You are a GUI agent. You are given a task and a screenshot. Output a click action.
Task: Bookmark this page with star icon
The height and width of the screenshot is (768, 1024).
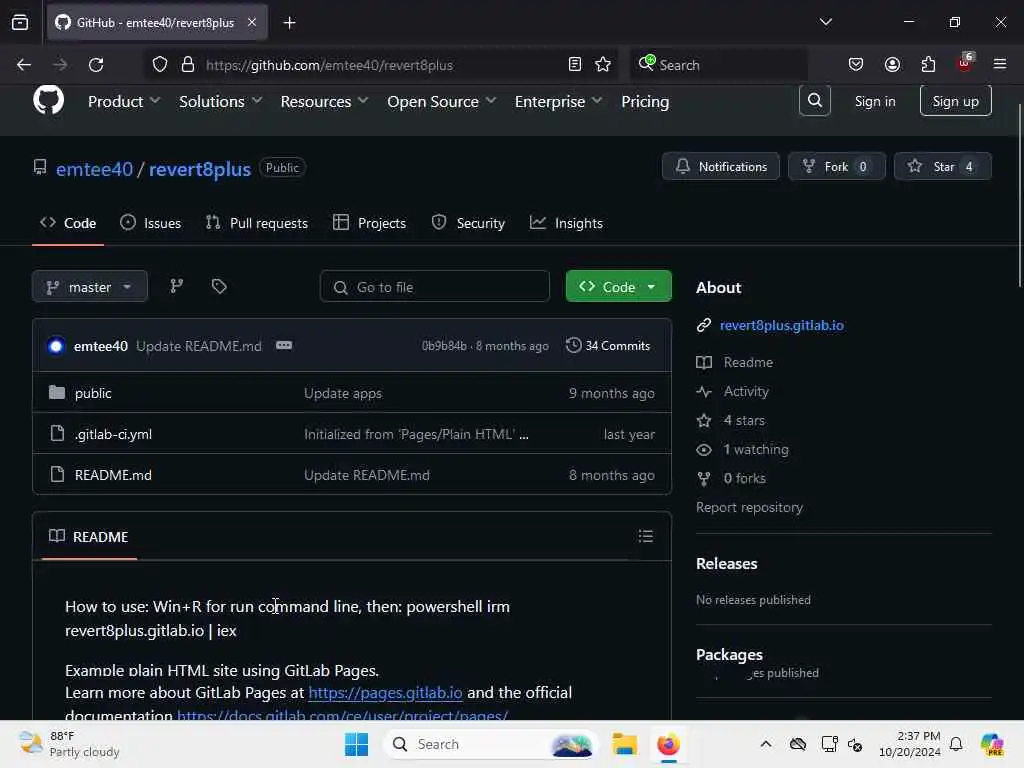pos(603,65)
